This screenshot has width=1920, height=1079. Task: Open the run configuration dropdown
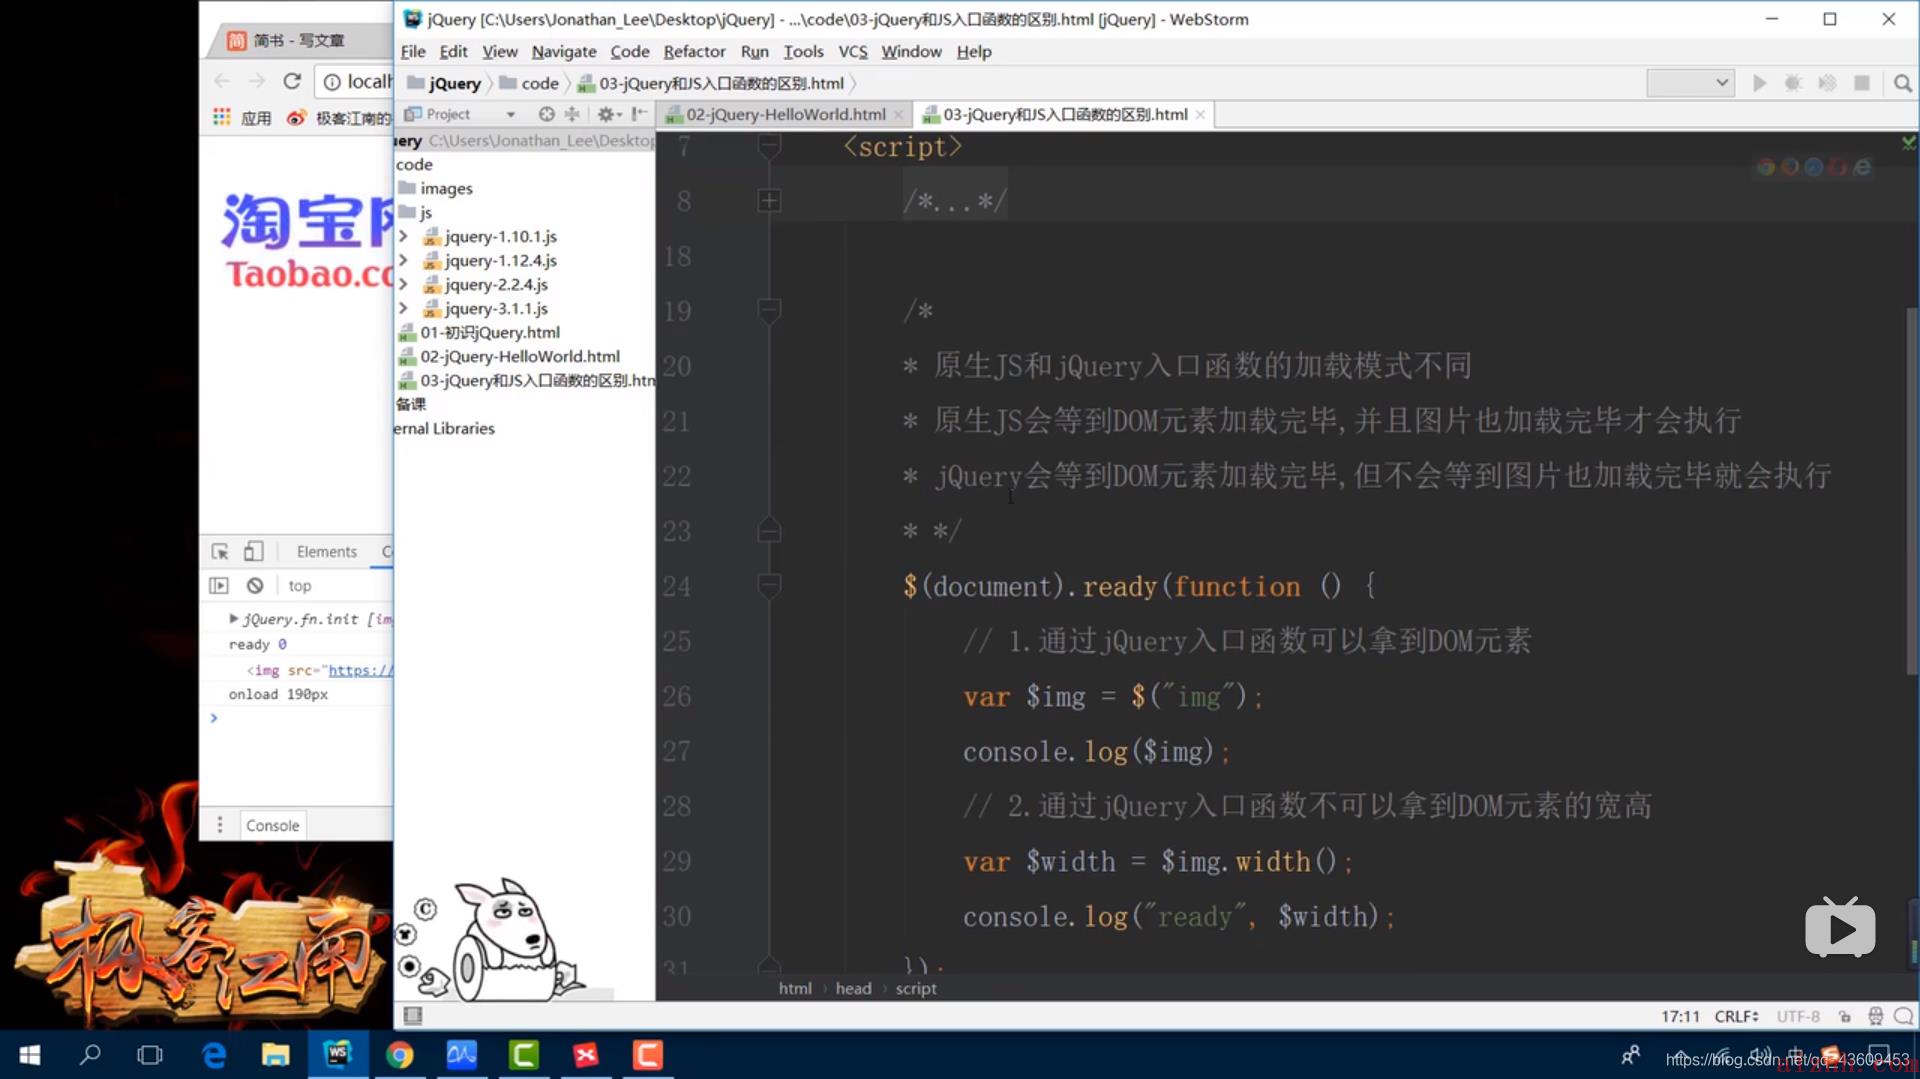tap(1690, 83)
